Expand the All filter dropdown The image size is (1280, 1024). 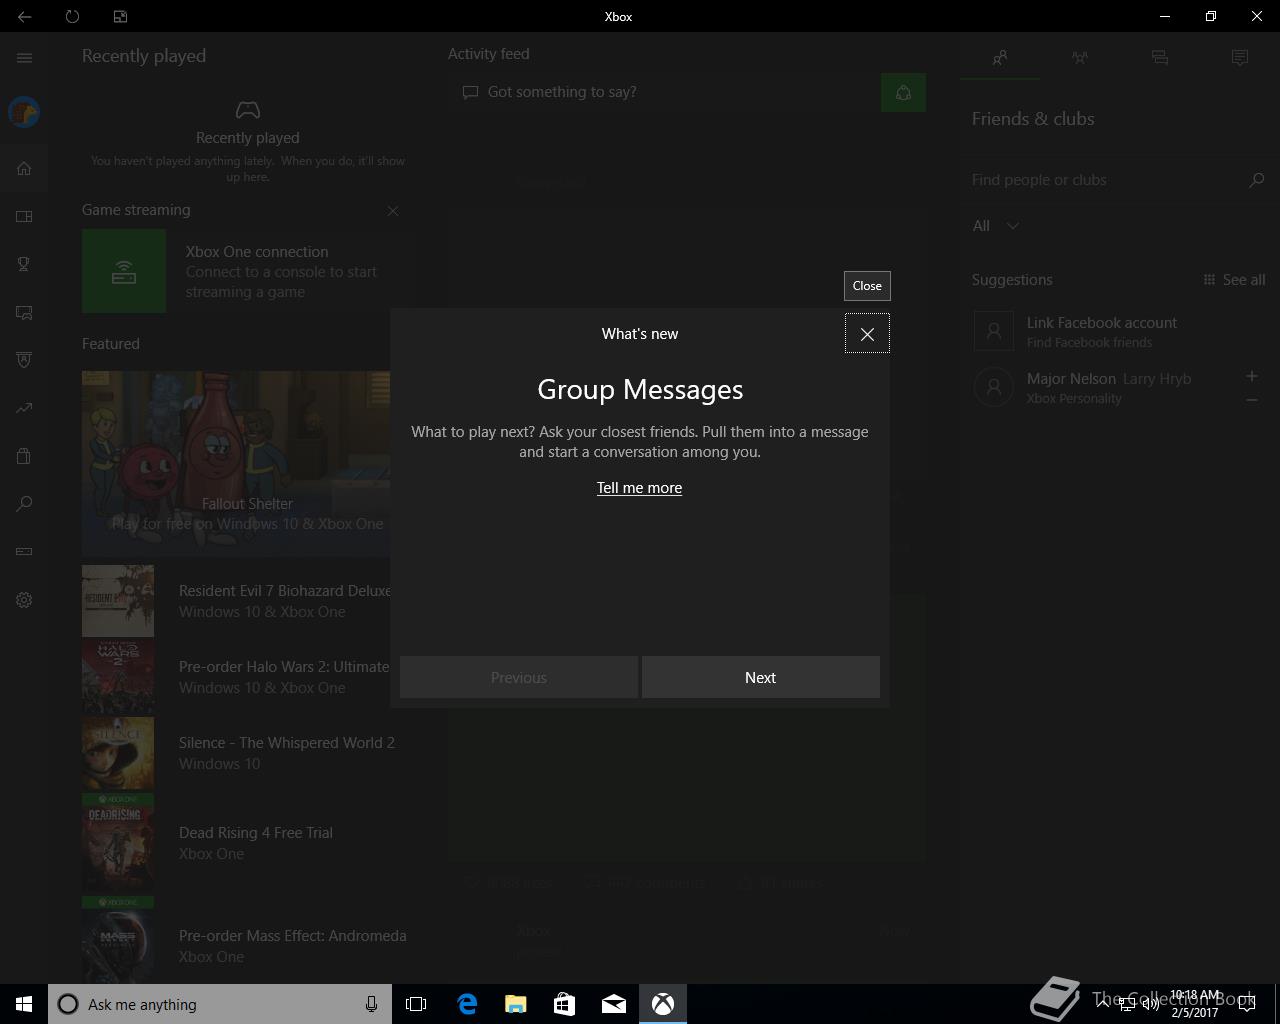(x=996, y=226)
